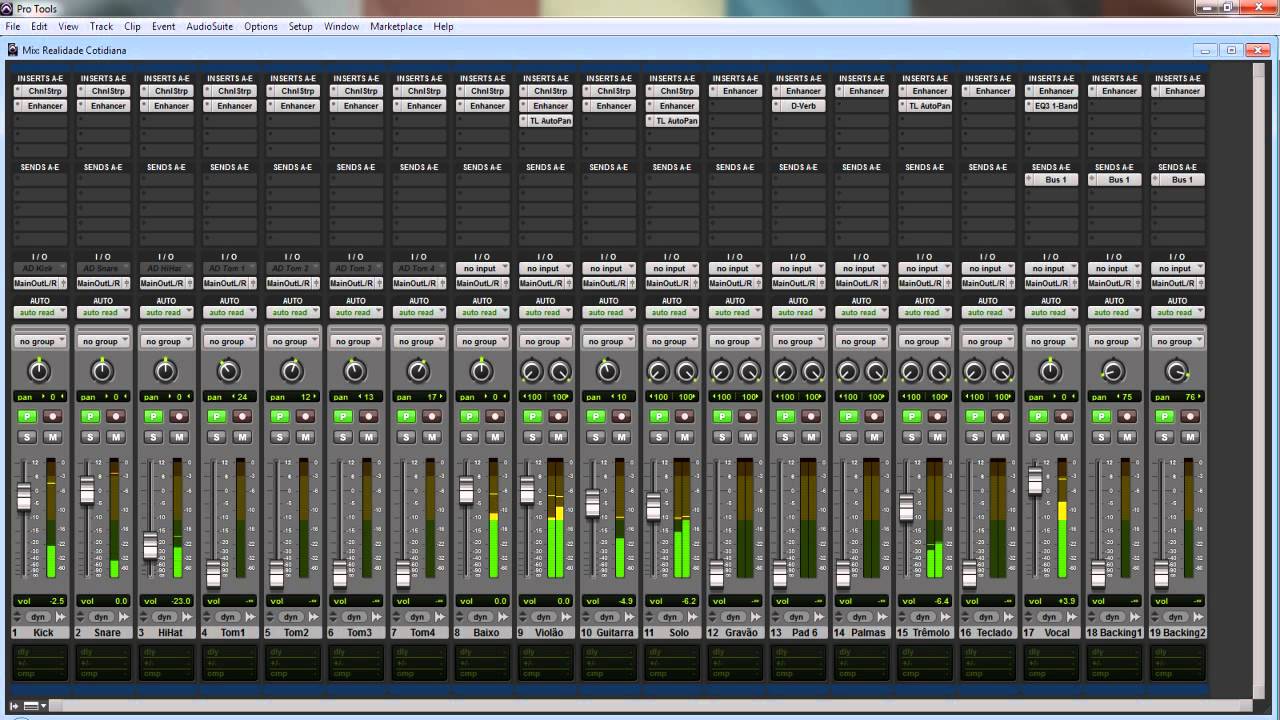The width and height of the screenshot is (1280, 720).
Task: Solo the Kick track
Action: (x=27, y=437)
